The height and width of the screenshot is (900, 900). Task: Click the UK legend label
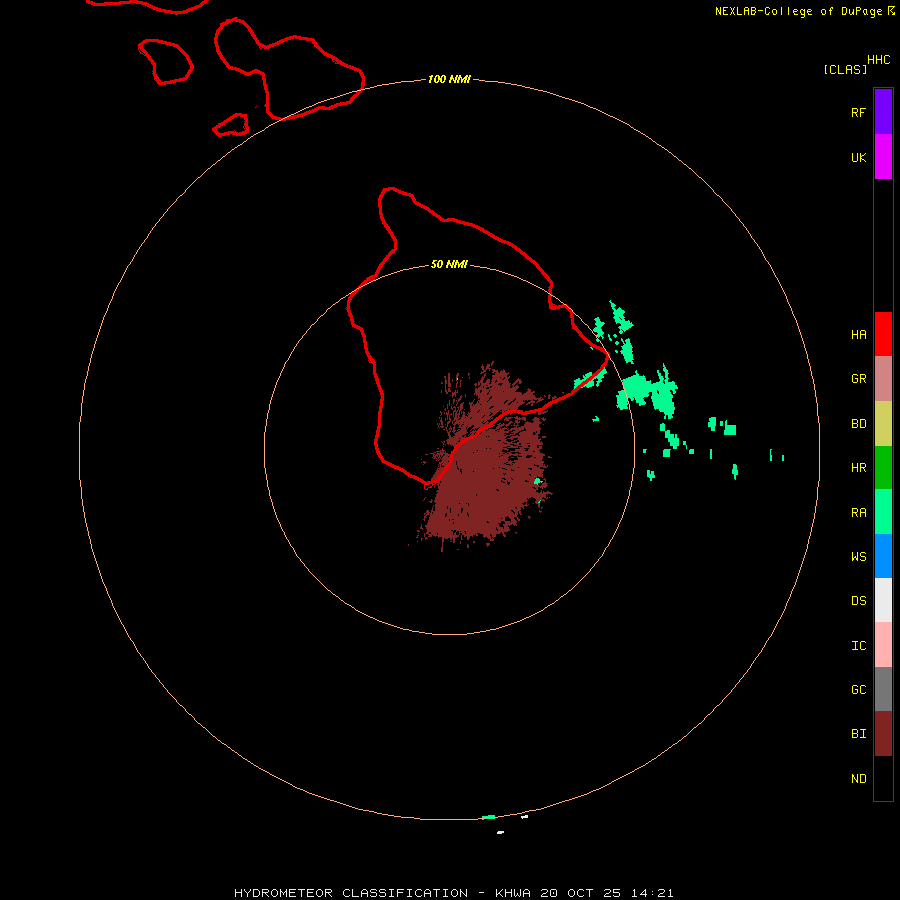(x=858, y=157)
